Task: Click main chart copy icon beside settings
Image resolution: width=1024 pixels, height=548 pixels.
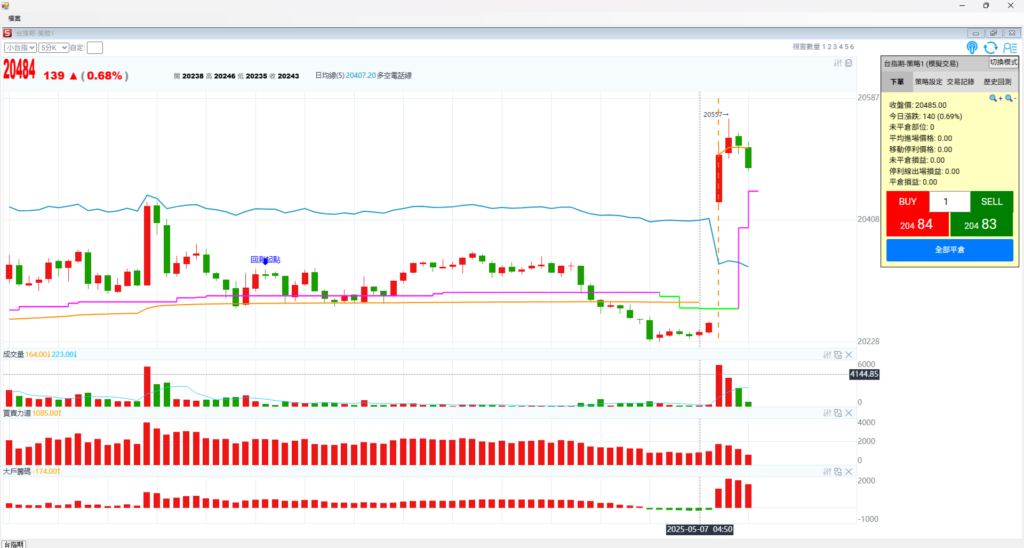Action: pos(848,63)
